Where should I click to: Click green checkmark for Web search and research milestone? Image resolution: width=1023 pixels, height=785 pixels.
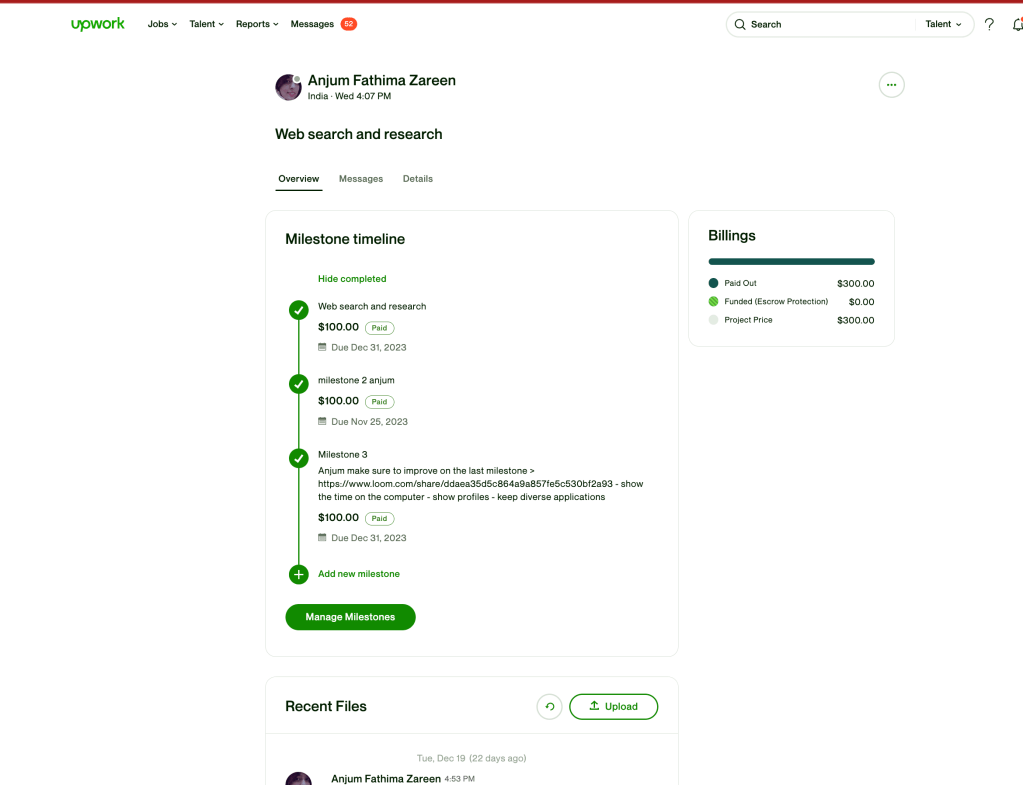point(299,310)
